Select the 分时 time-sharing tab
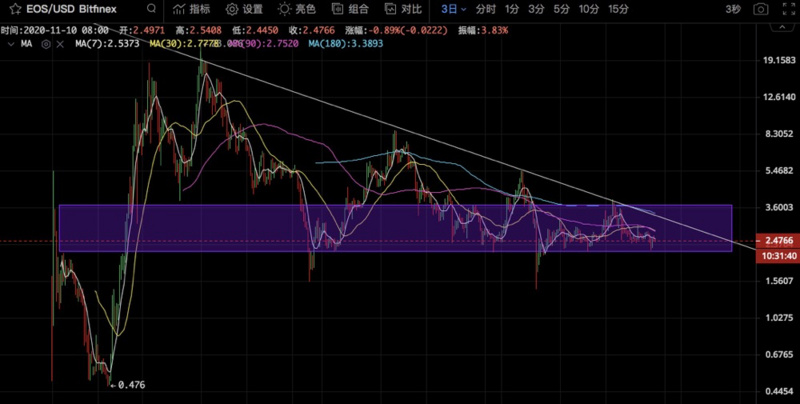Screen dimensions: 800x404 tap(485, 10)
